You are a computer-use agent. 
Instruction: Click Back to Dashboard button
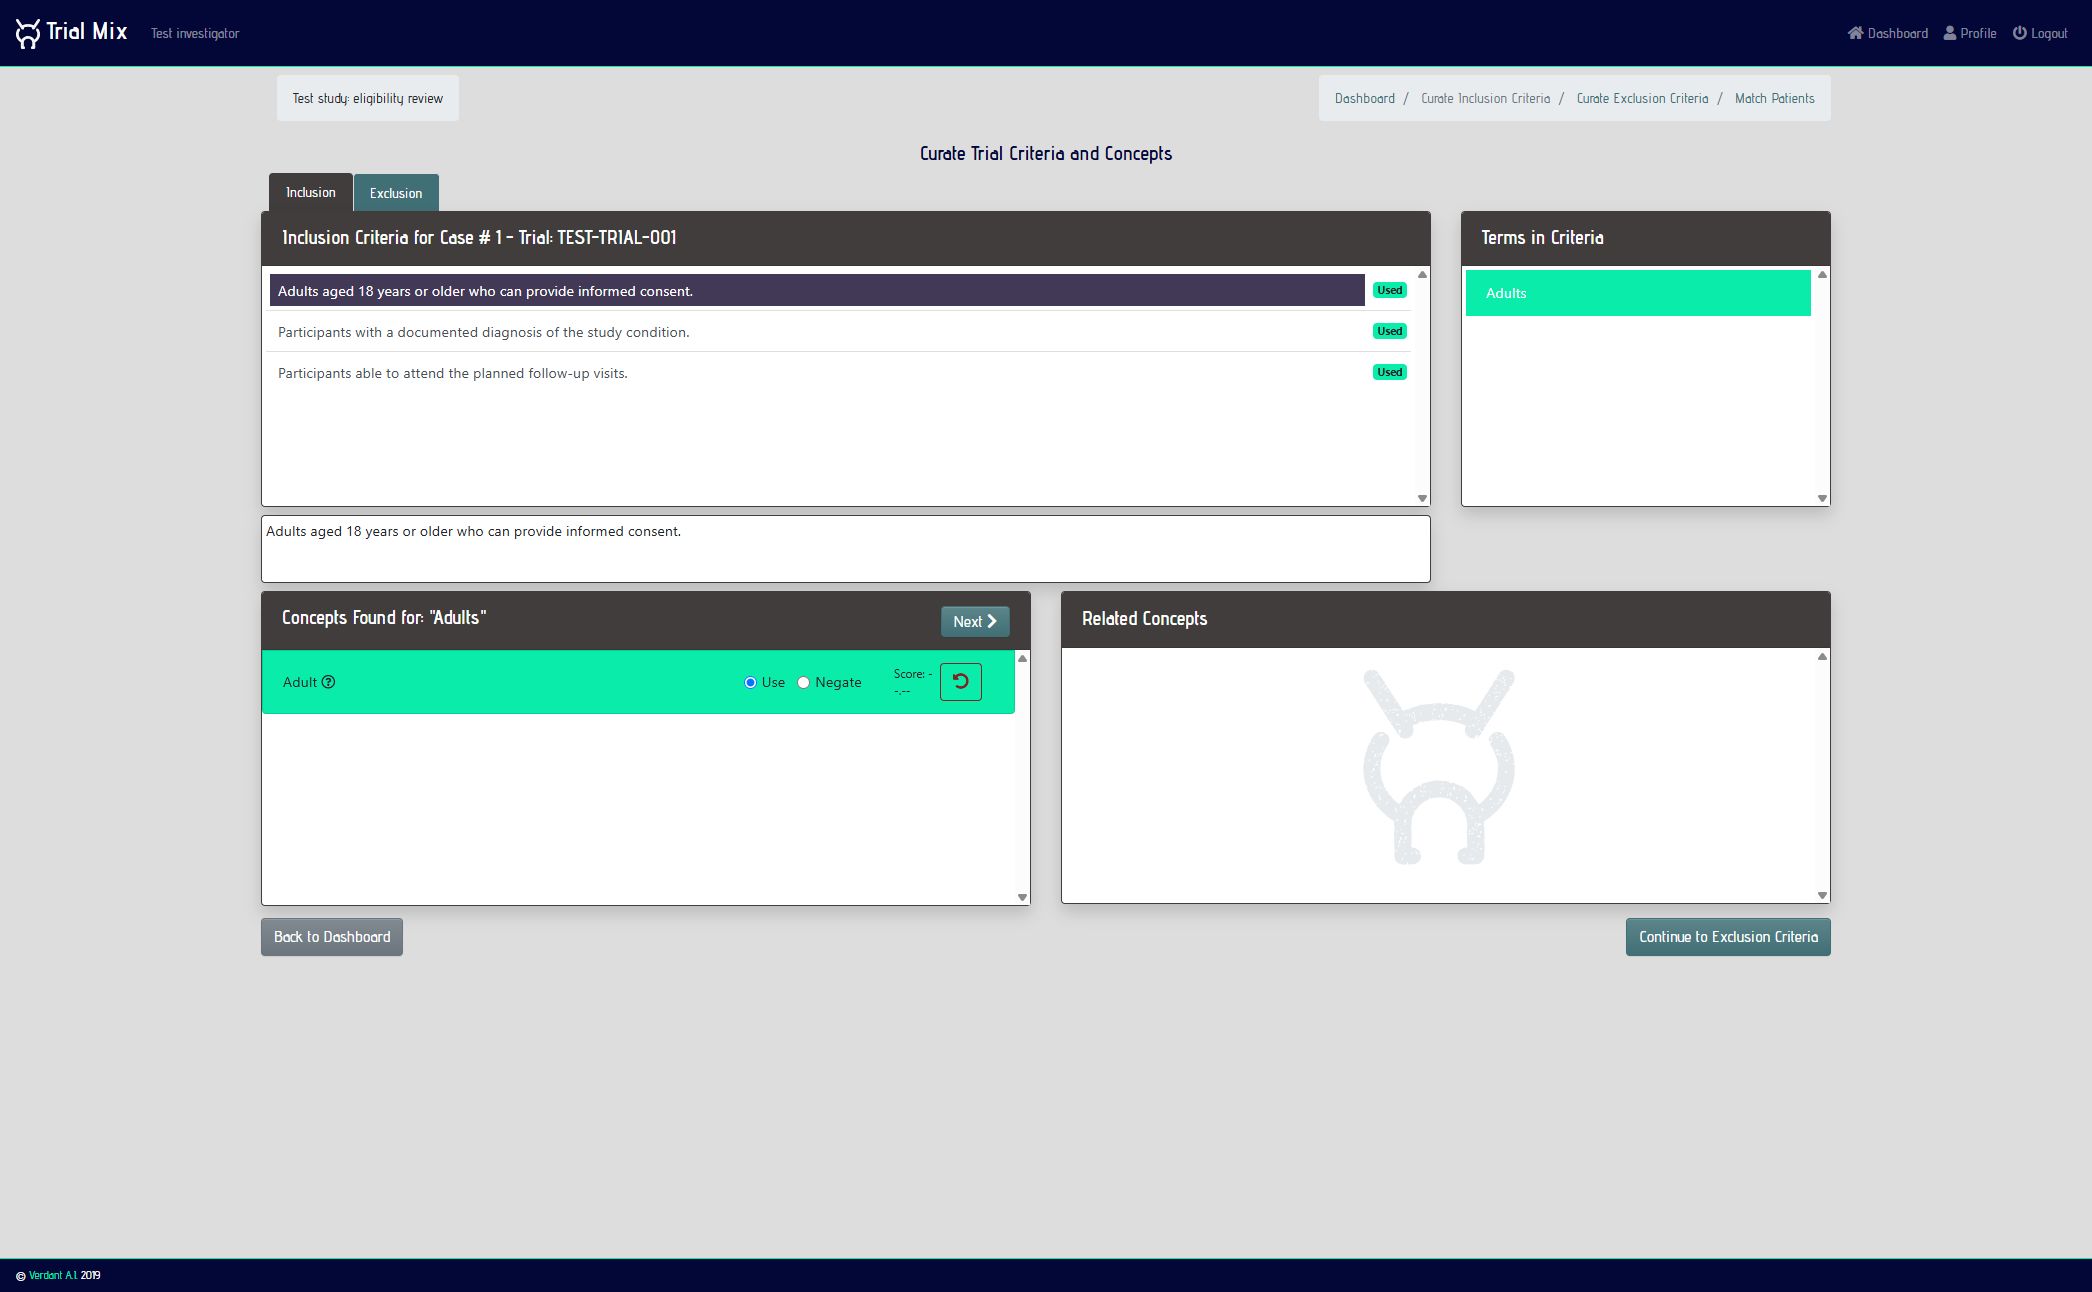[332, 937]
